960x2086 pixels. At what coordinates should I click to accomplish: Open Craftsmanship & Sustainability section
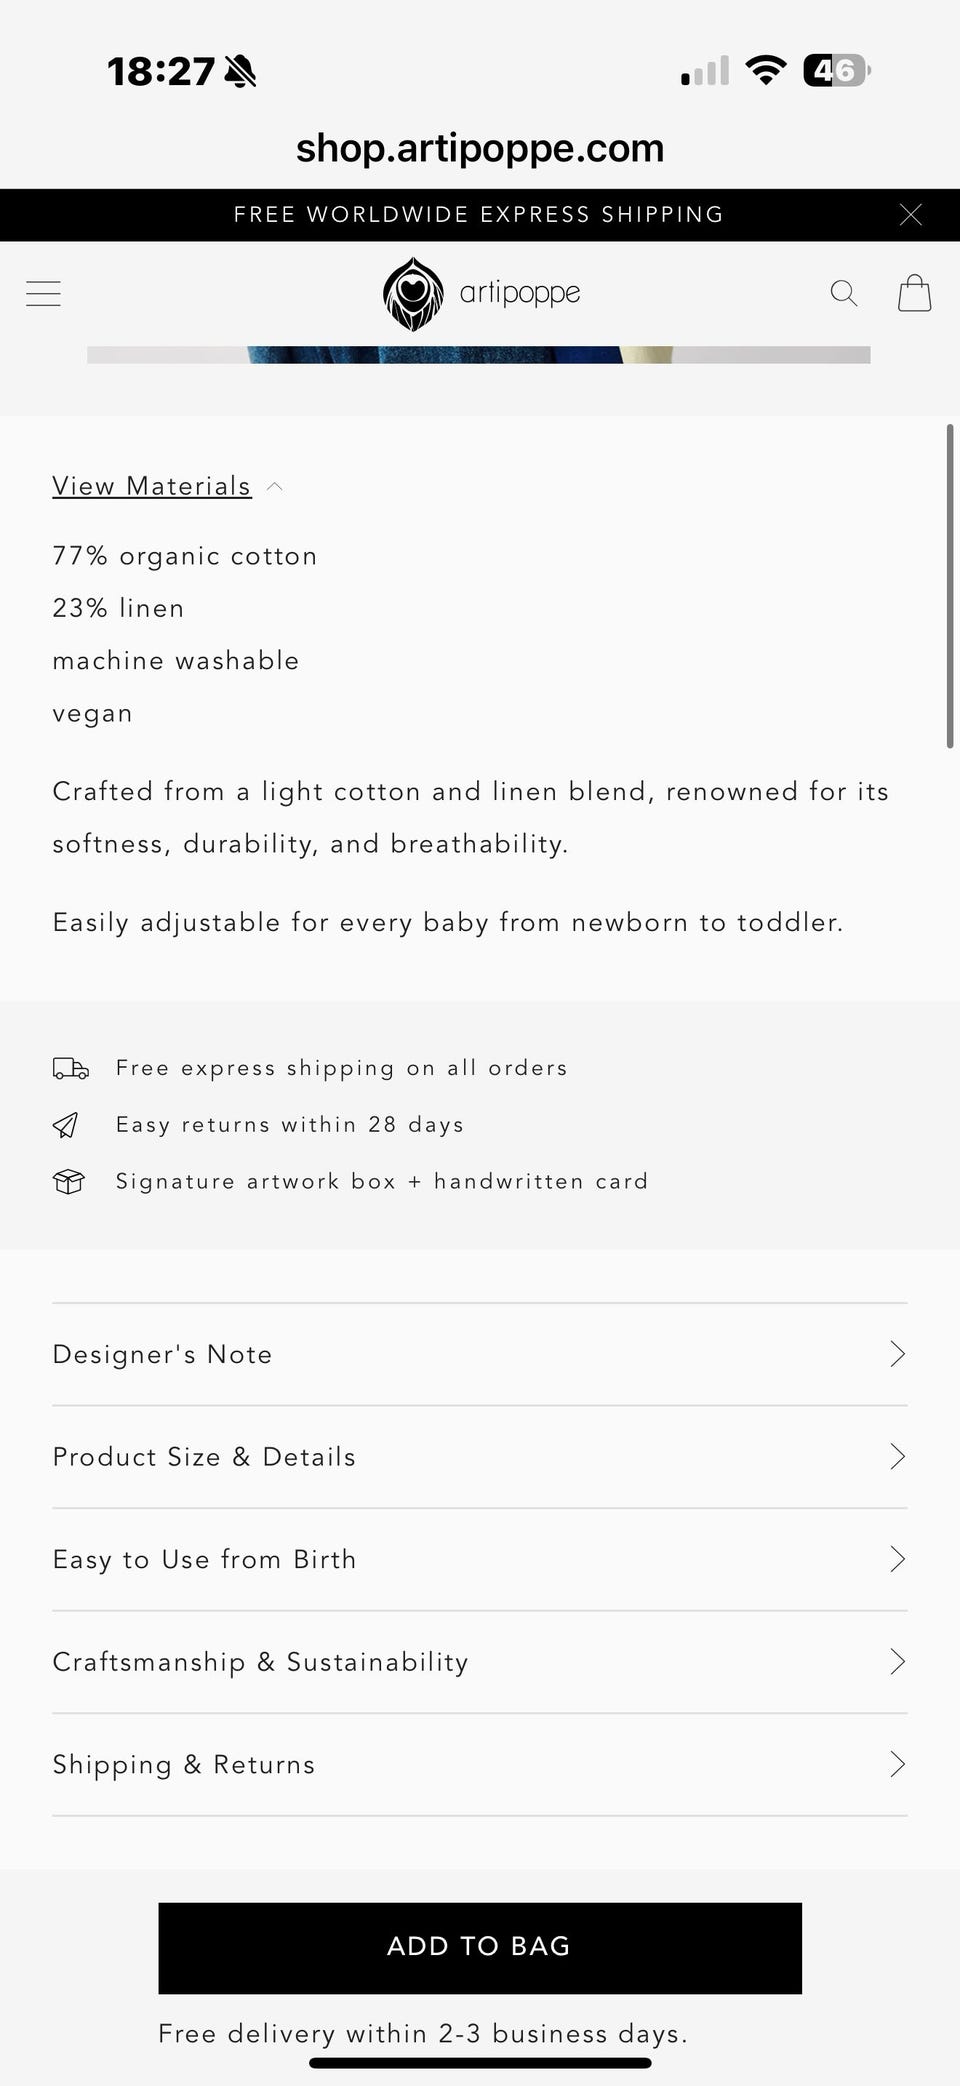[x=480, y=1662]
